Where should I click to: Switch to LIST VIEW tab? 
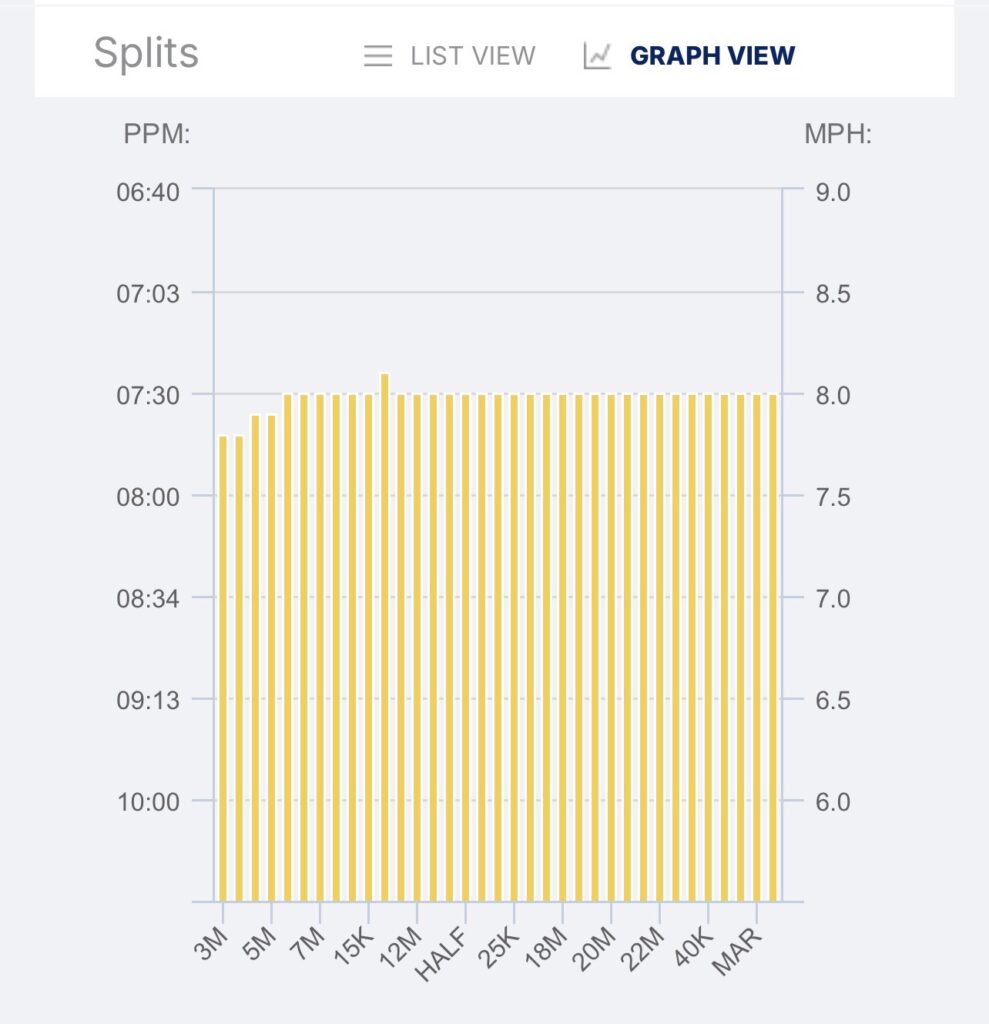pos(472,56)
